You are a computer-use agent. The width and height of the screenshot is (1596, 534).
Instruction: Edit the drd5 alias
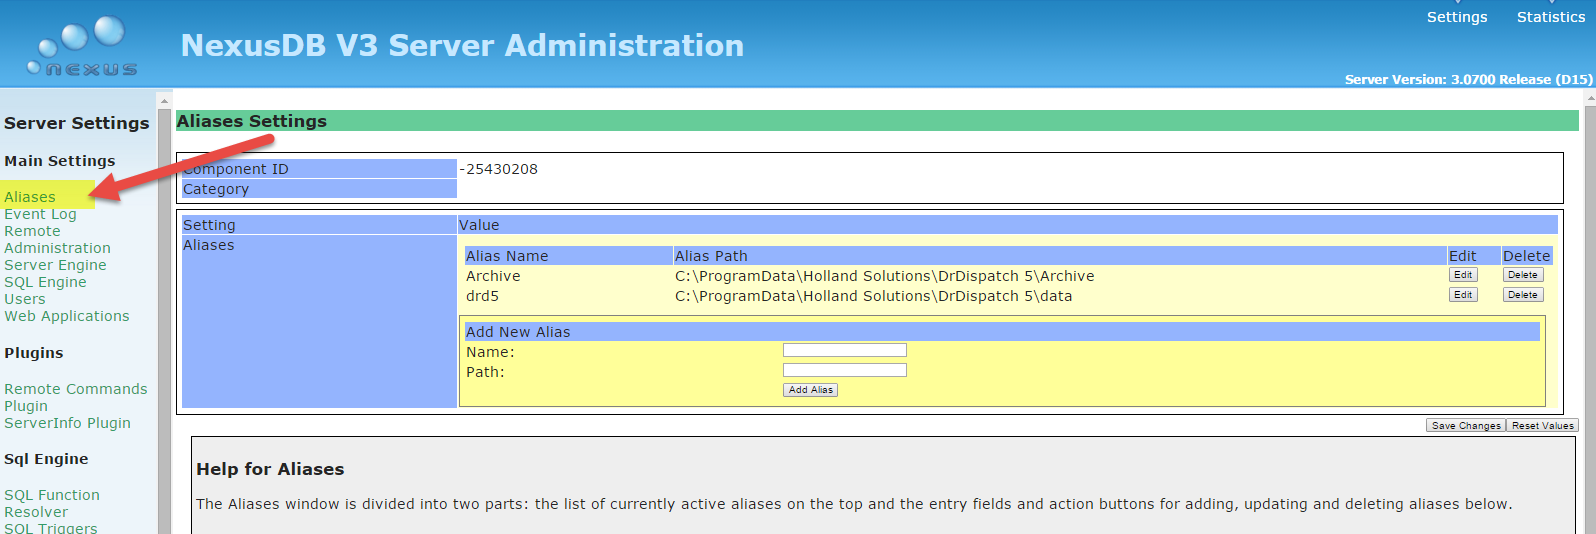pyautogui.click(x=1463, y=295)
